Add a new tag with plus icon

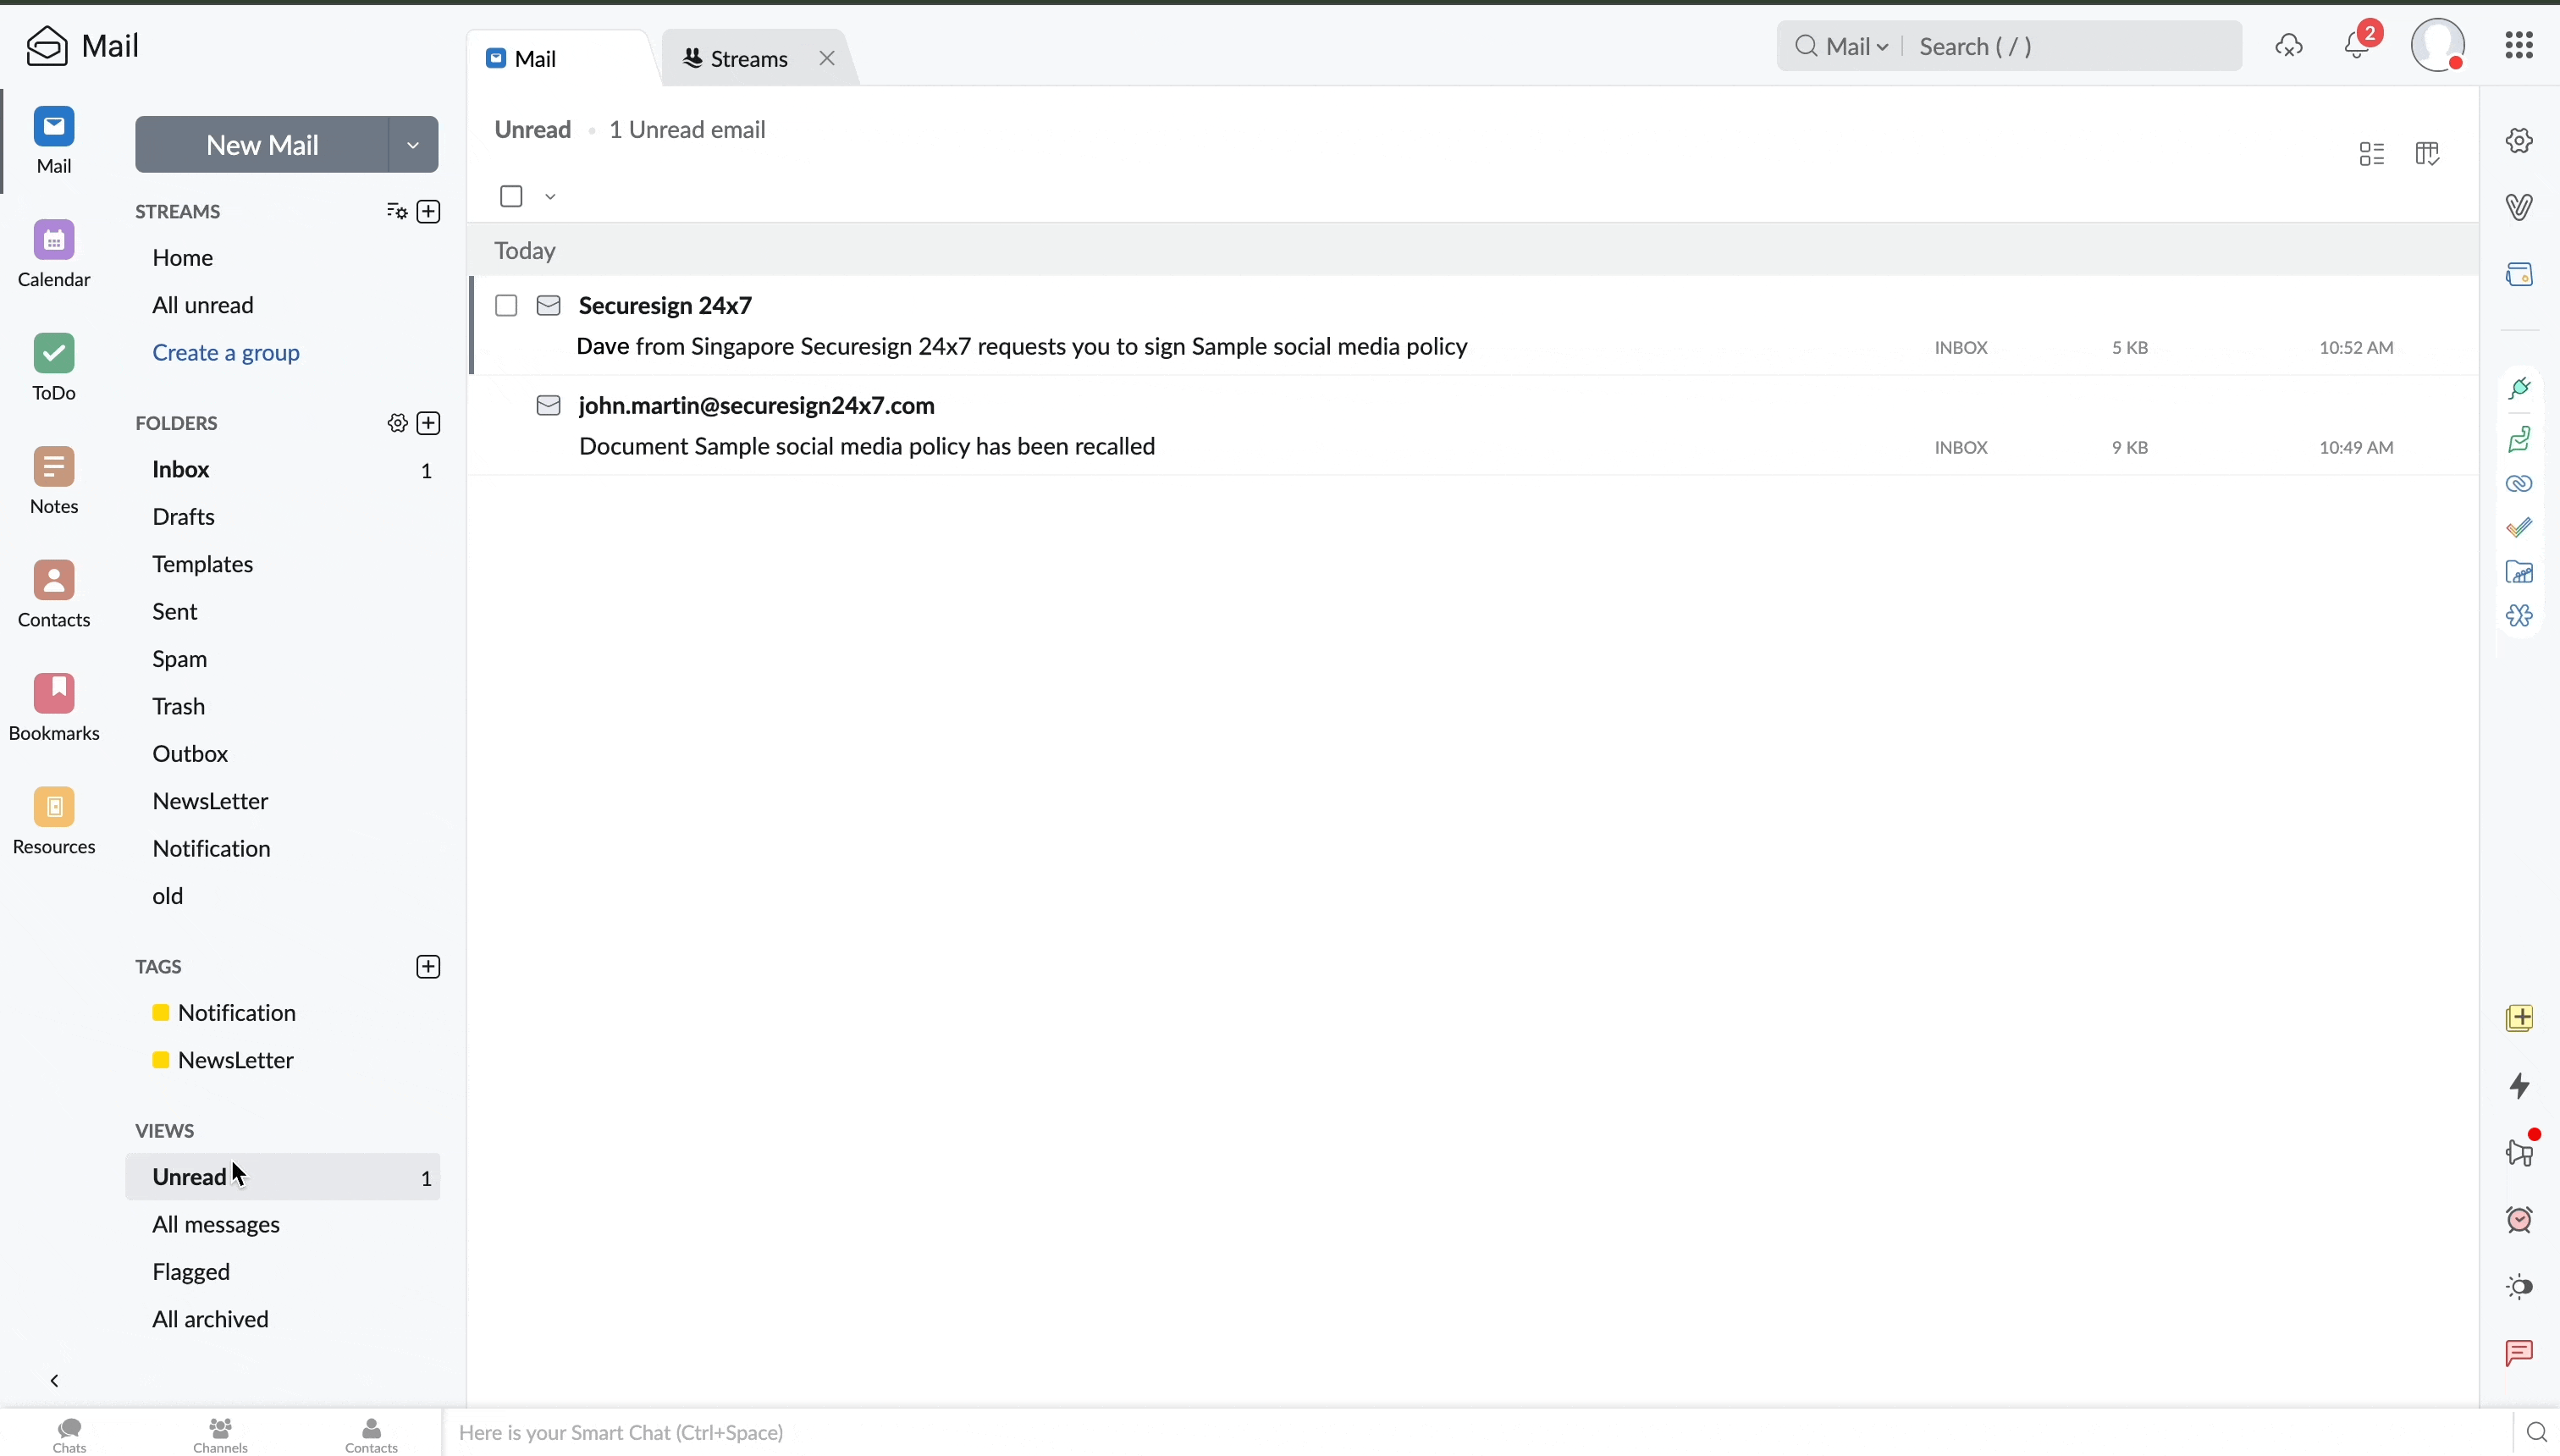tap(428, 967)
